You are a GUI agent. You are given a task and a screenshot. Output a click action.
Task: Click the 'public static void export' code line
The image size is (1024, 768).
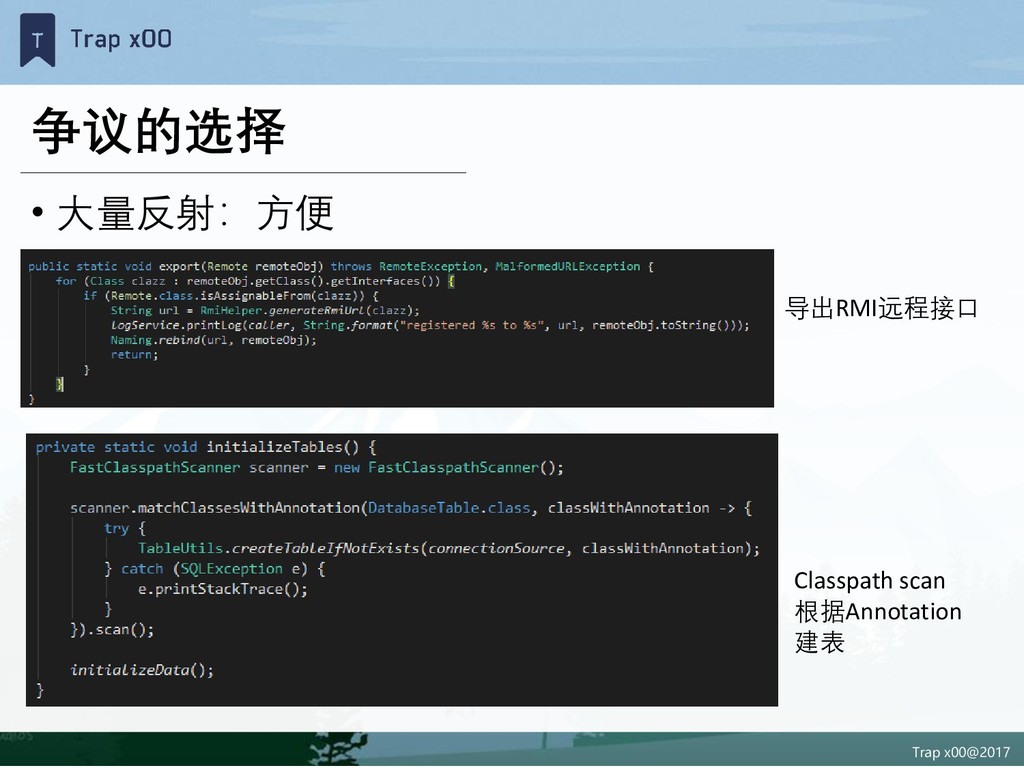click(340, 266)
